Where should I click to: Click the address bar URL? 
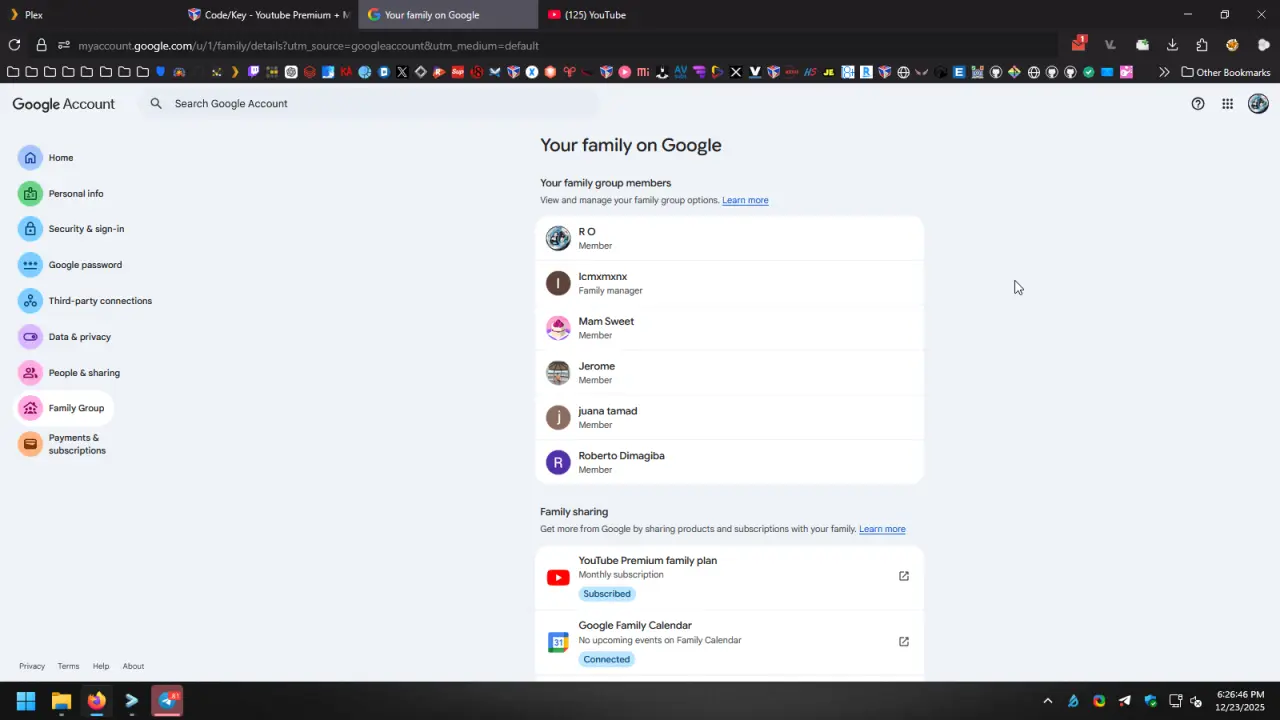pyautogui.click(x=308, y=45)
